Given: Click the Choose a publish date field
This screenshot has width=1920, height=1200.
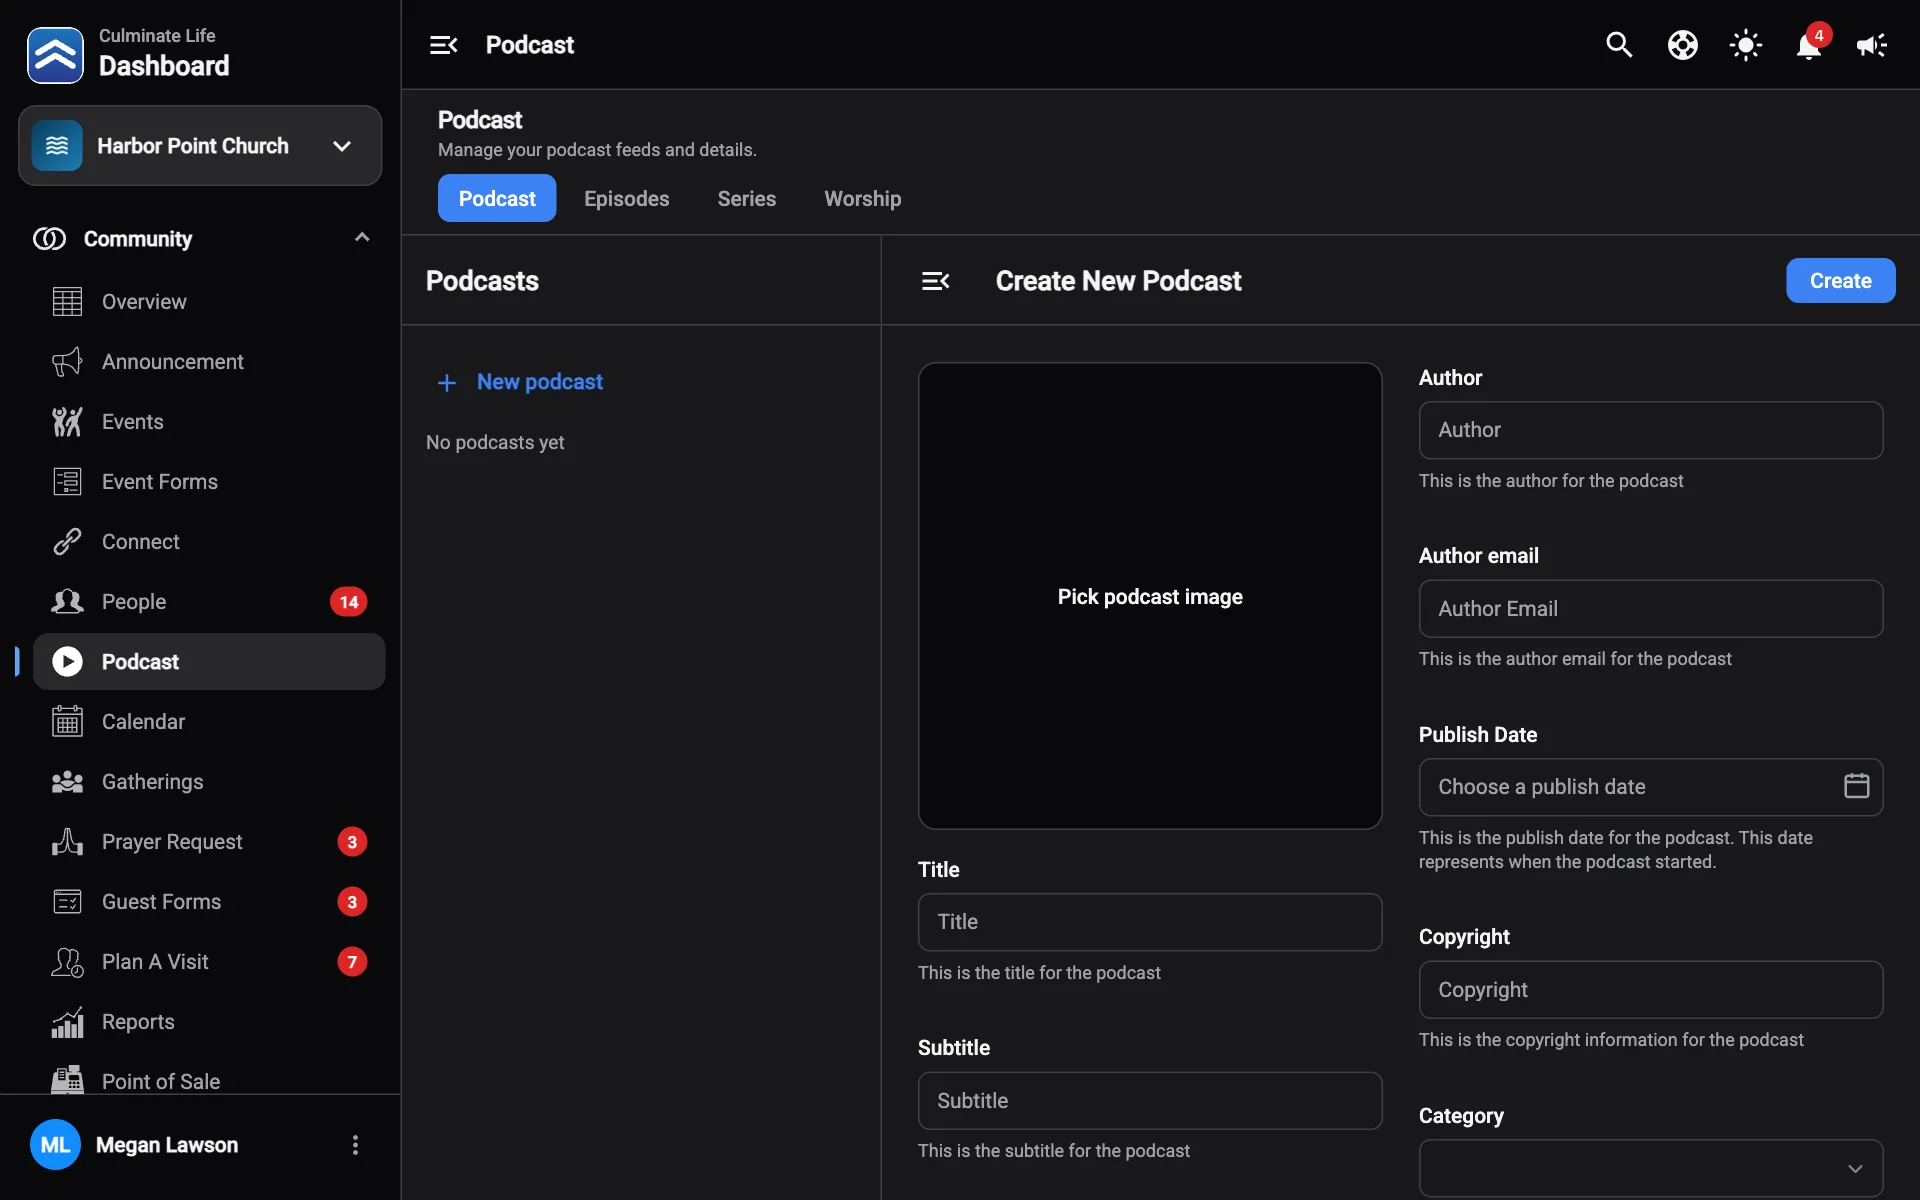Looking at the screenshot, I should pos(1650,787).
